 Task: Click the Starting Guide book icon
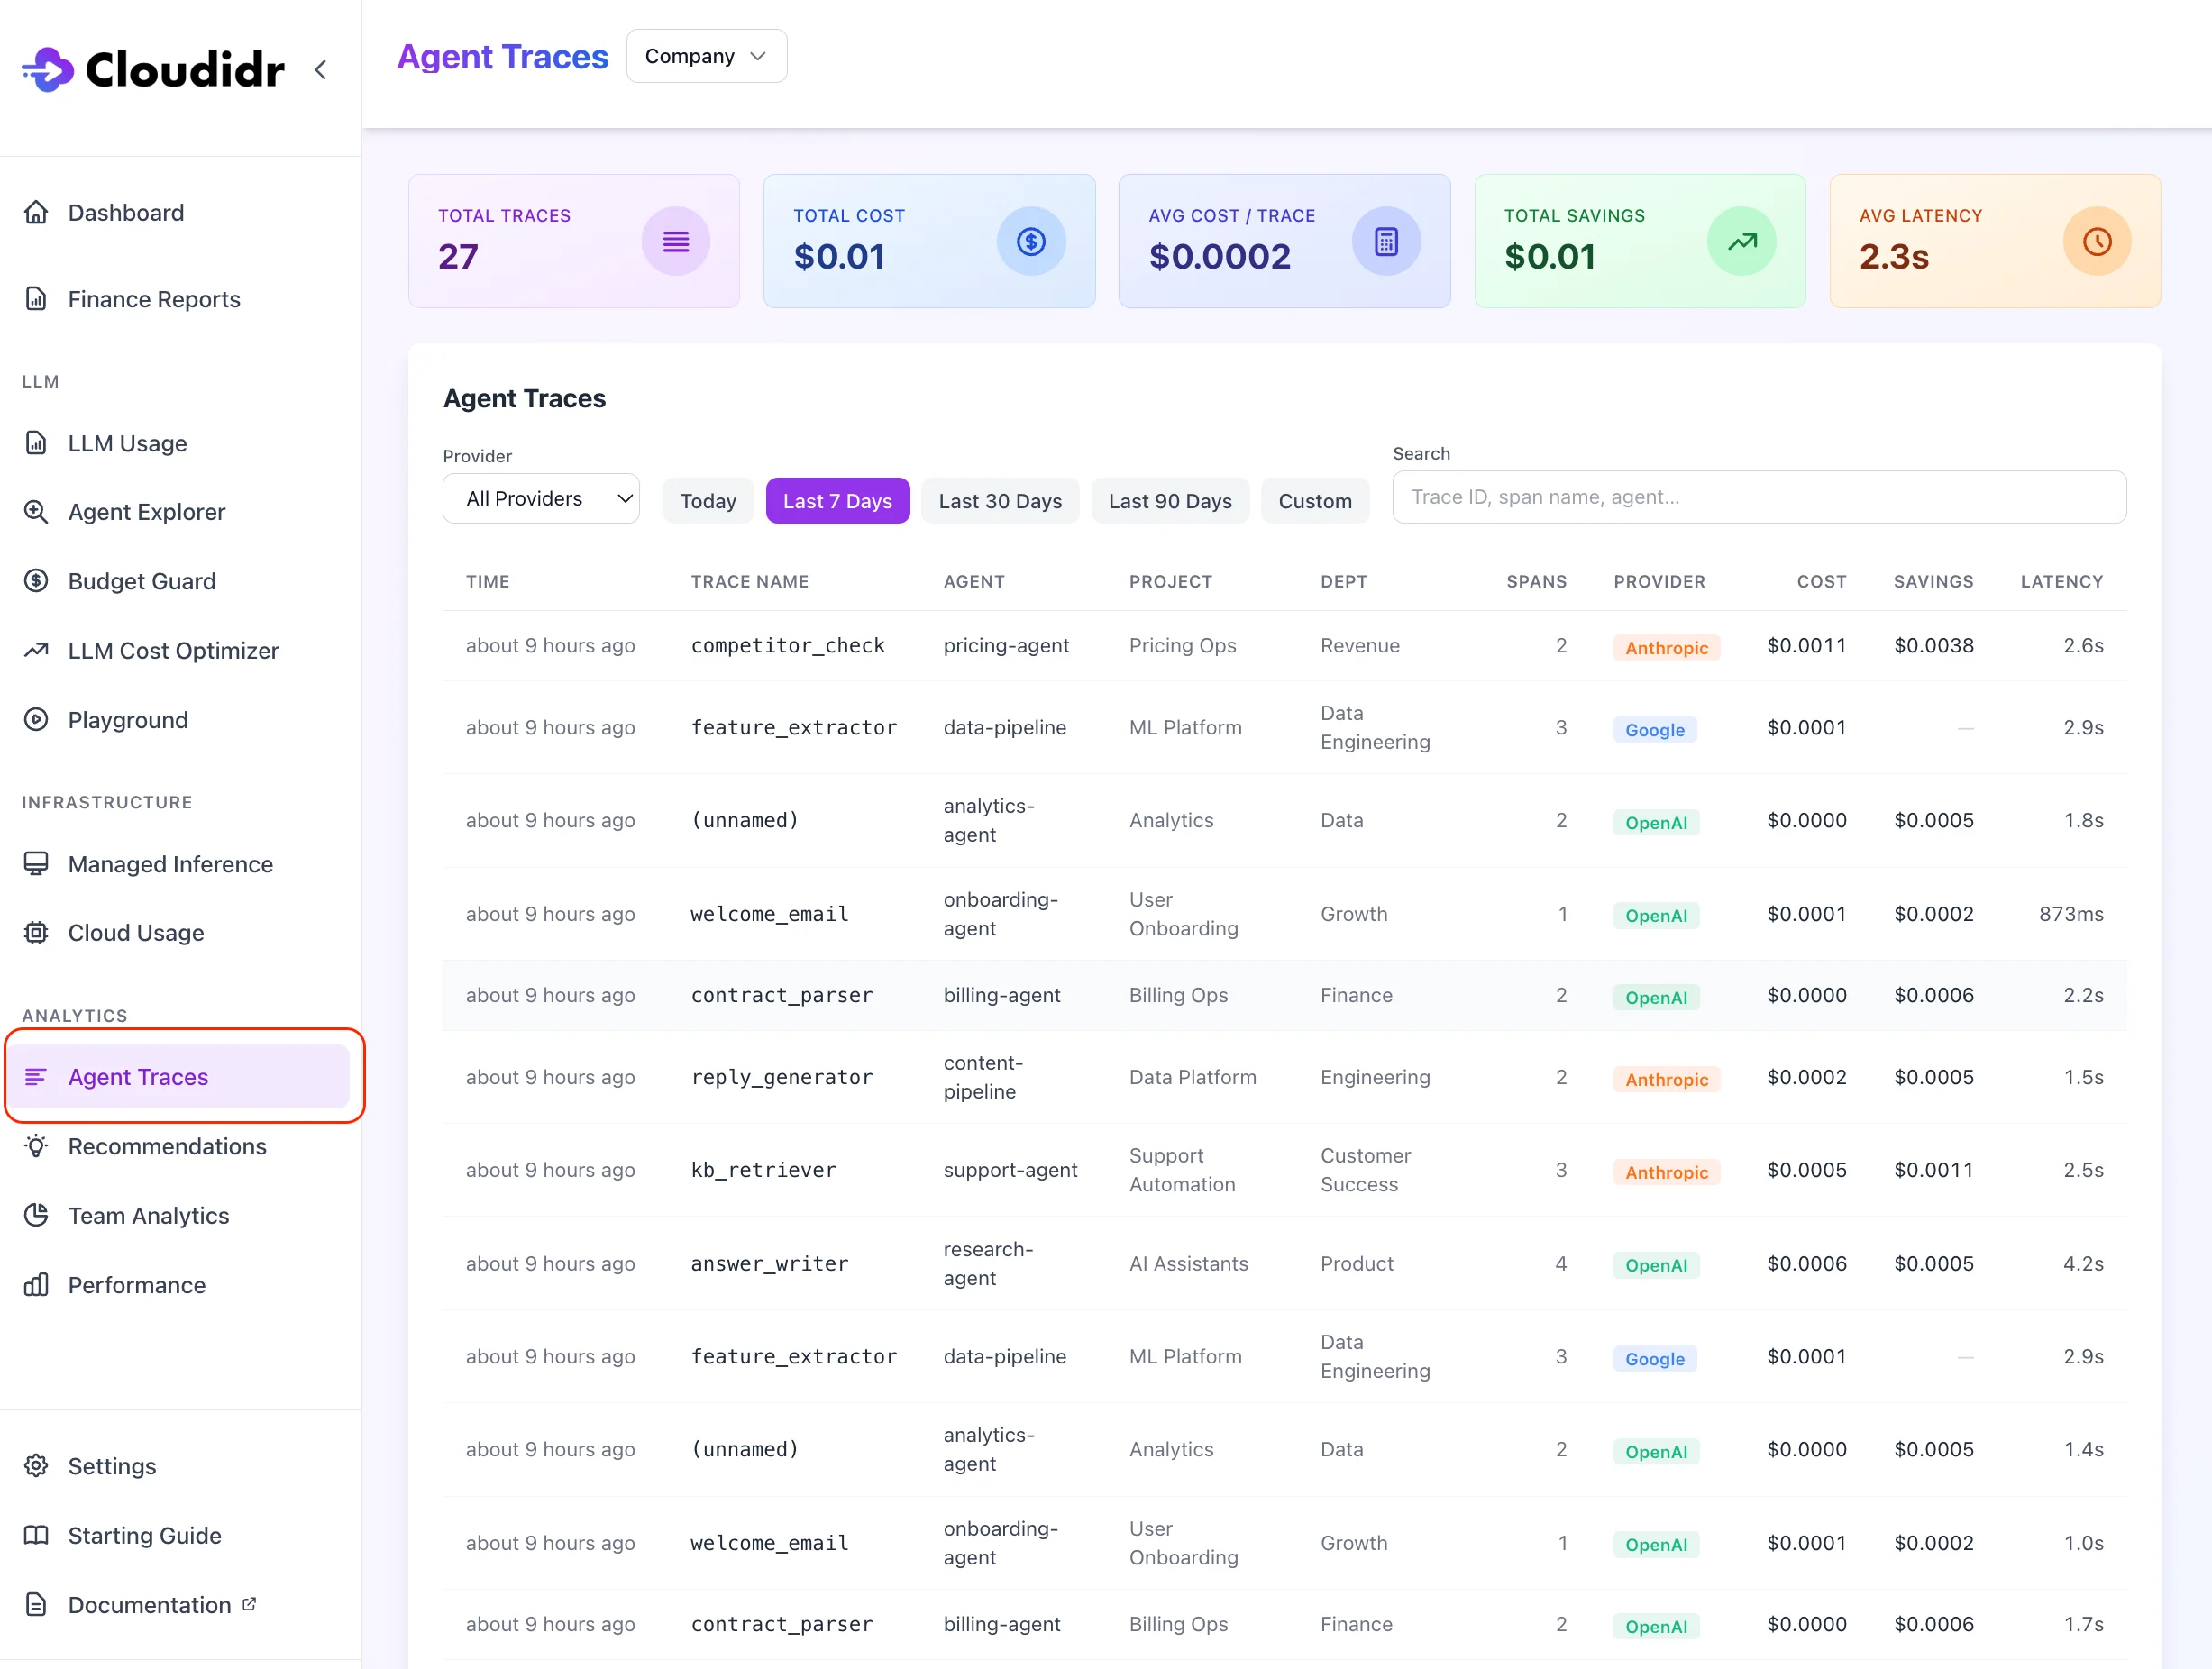click(36, 1535)
